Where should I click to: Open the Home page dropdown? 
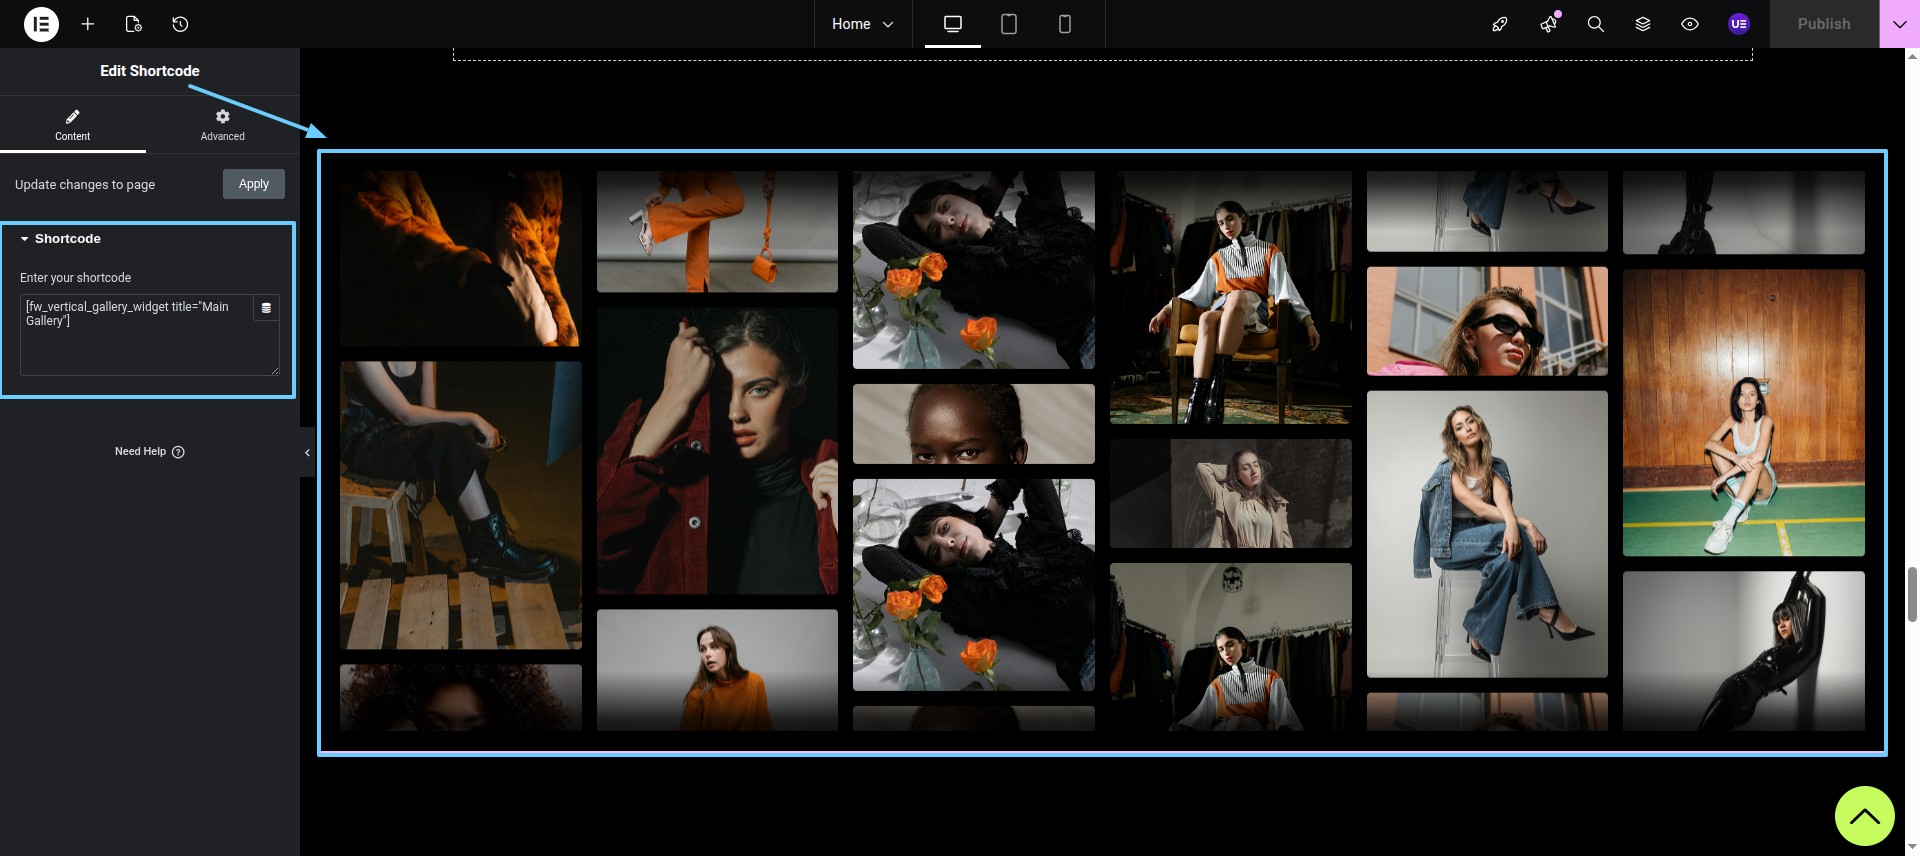coord(862,24)
